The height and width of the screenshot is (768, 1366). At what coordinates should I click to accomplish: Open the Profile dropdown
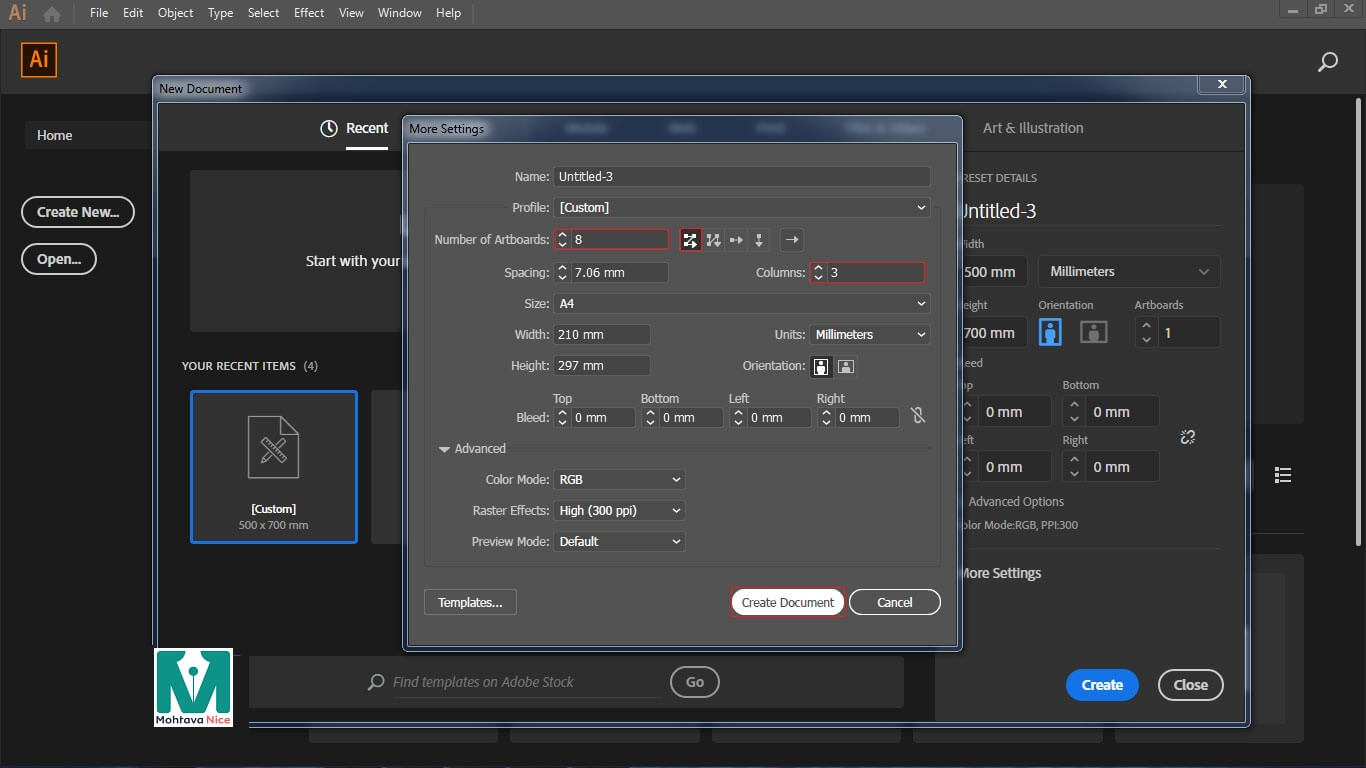point(742,208)
